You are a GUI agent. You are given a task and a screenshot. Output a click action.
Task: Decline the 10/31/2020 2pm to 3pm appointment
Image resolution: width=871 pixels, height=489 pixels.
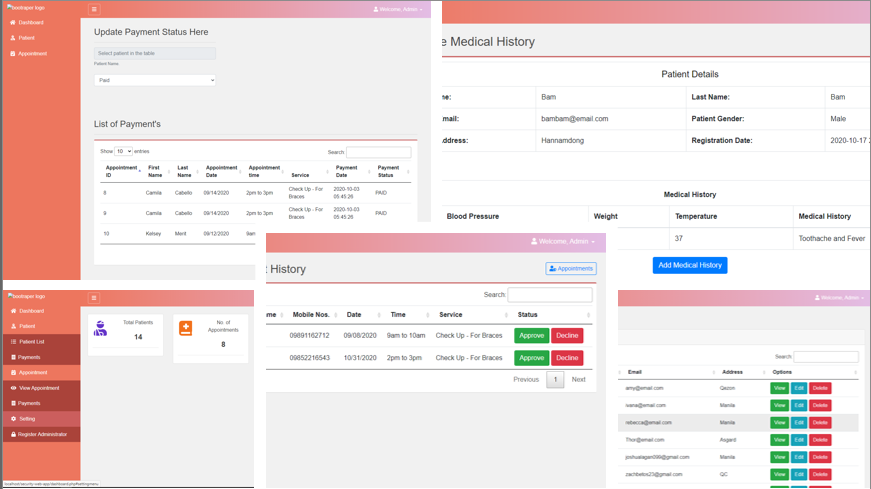(567, 358)
